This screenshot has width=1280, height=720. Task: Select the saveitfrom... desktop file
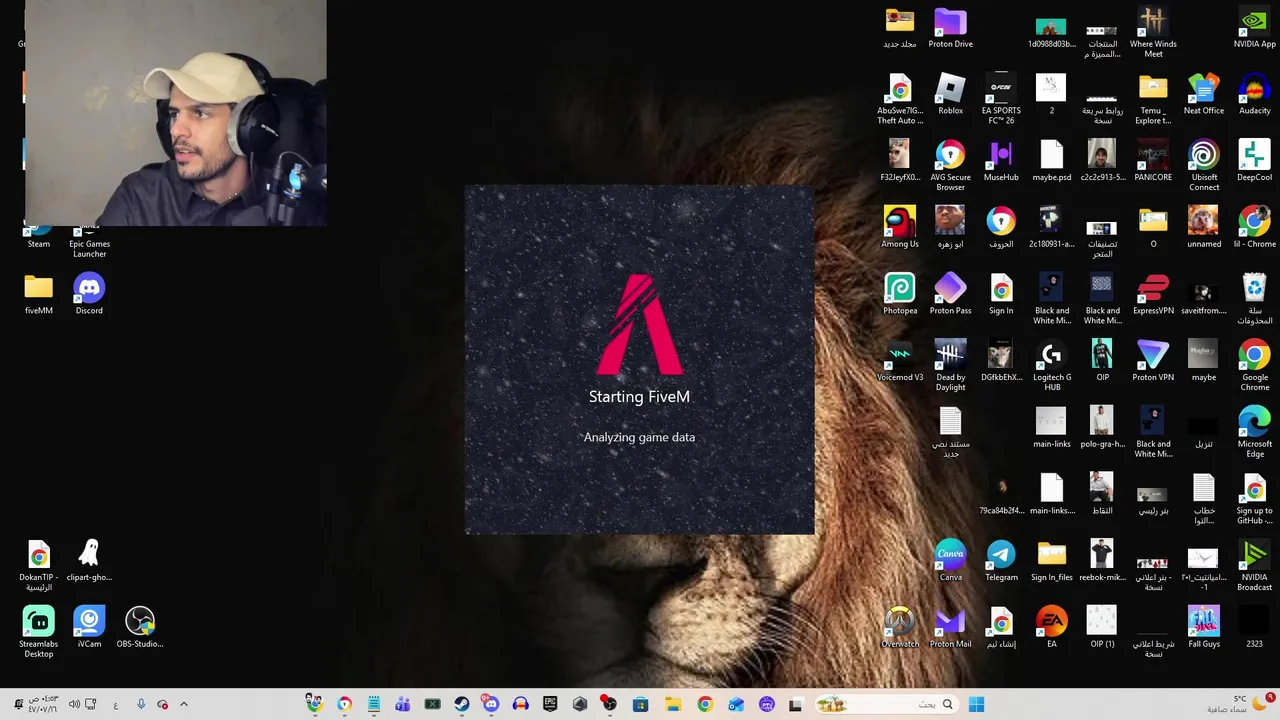tap(1204, 296)
